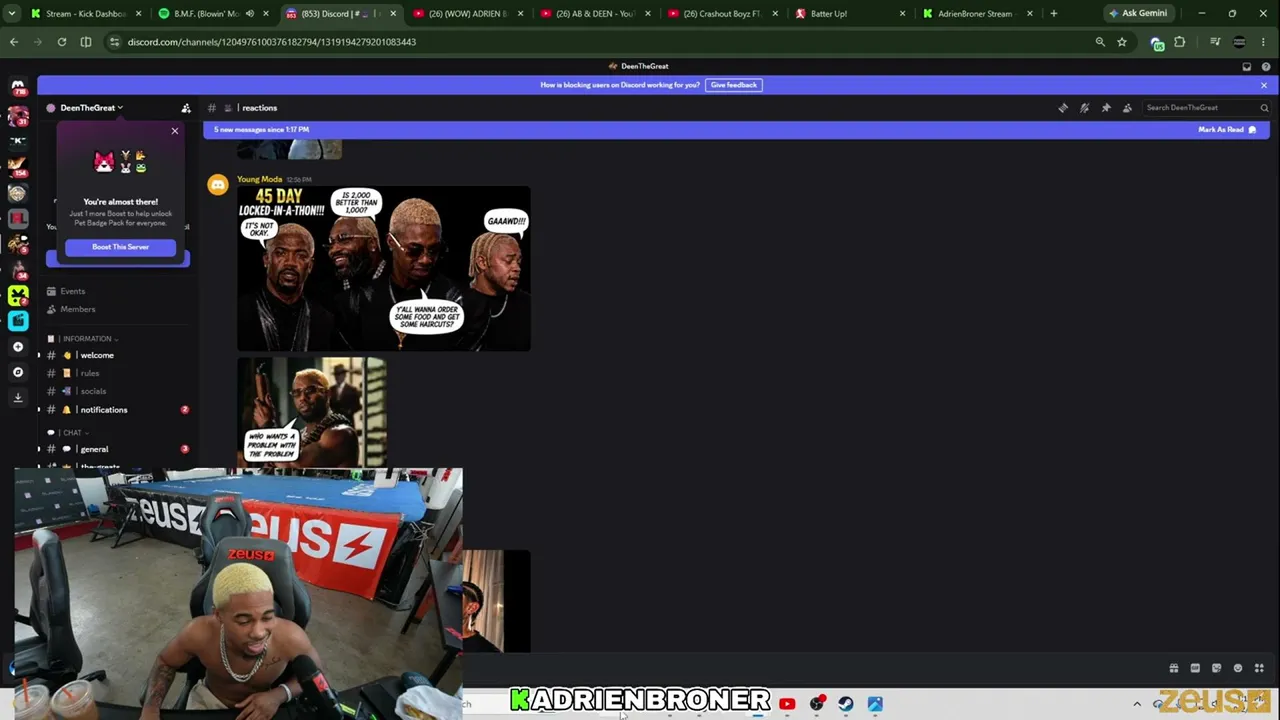1280x720 pixels.
Task: Open Photos app icon in taskbar
Action: click(875, 704)
